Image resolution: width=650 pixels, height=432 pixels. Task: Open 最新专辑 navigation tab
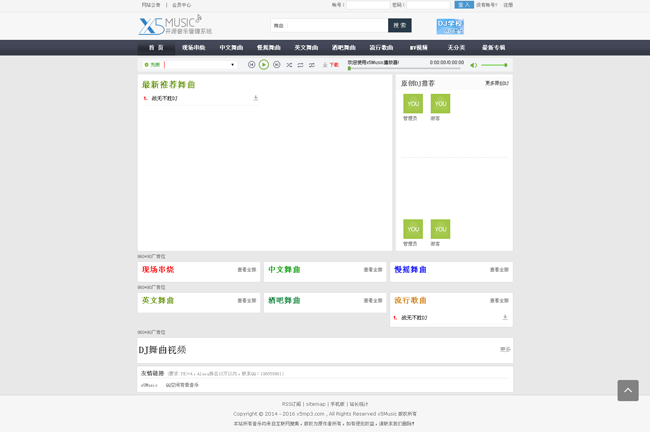(493, 48)
